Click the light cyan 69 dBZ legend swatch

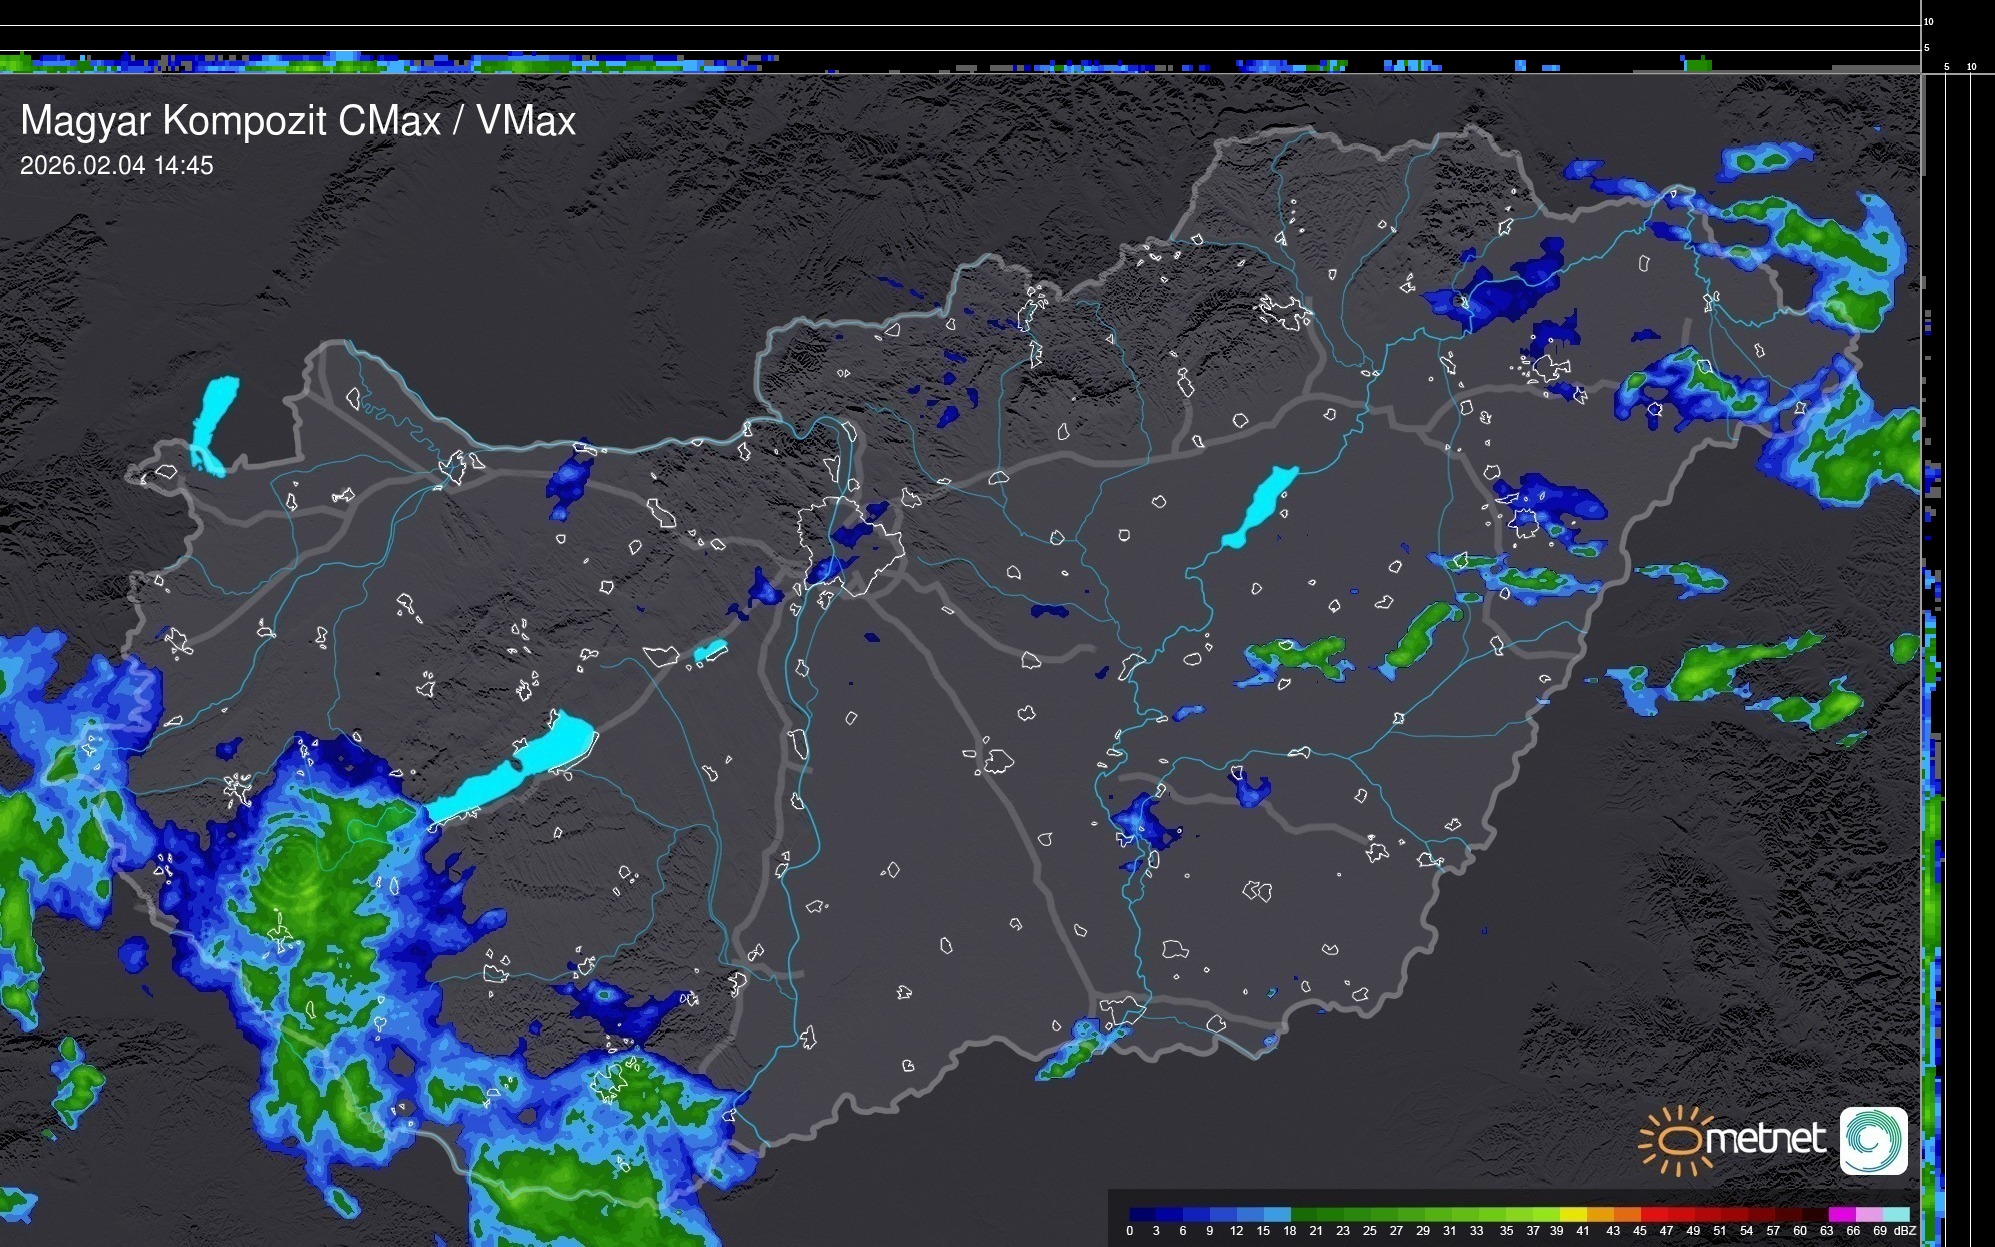(x=1894, y=1214)
